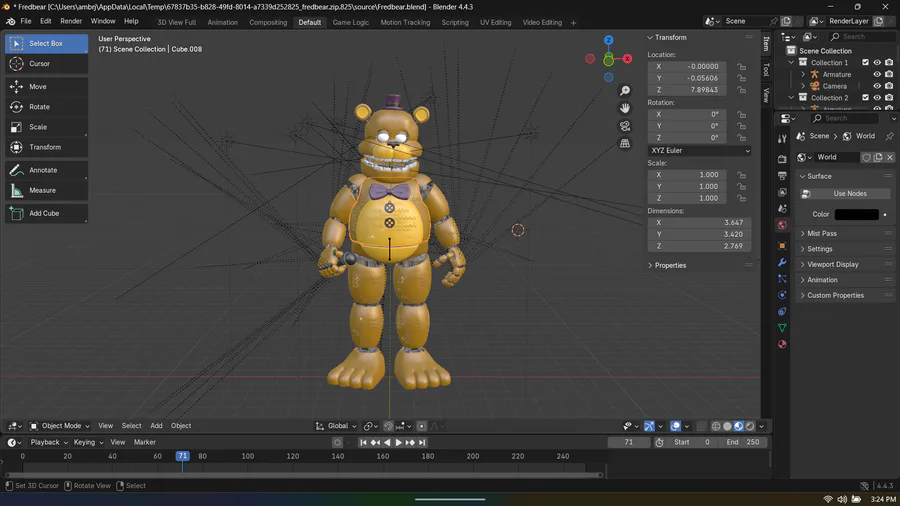
Task: Hide the Armature in viewport
Action: point(877,75)
